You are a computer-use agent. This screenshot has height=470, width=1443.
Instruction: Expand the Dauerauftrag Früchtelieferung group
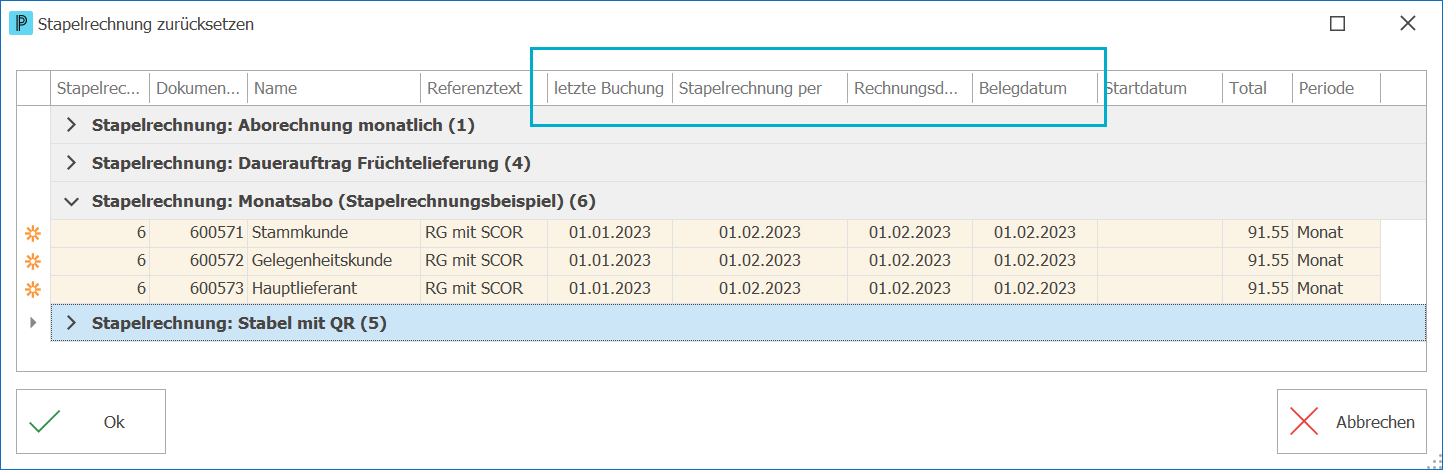(x=71, y=163)
